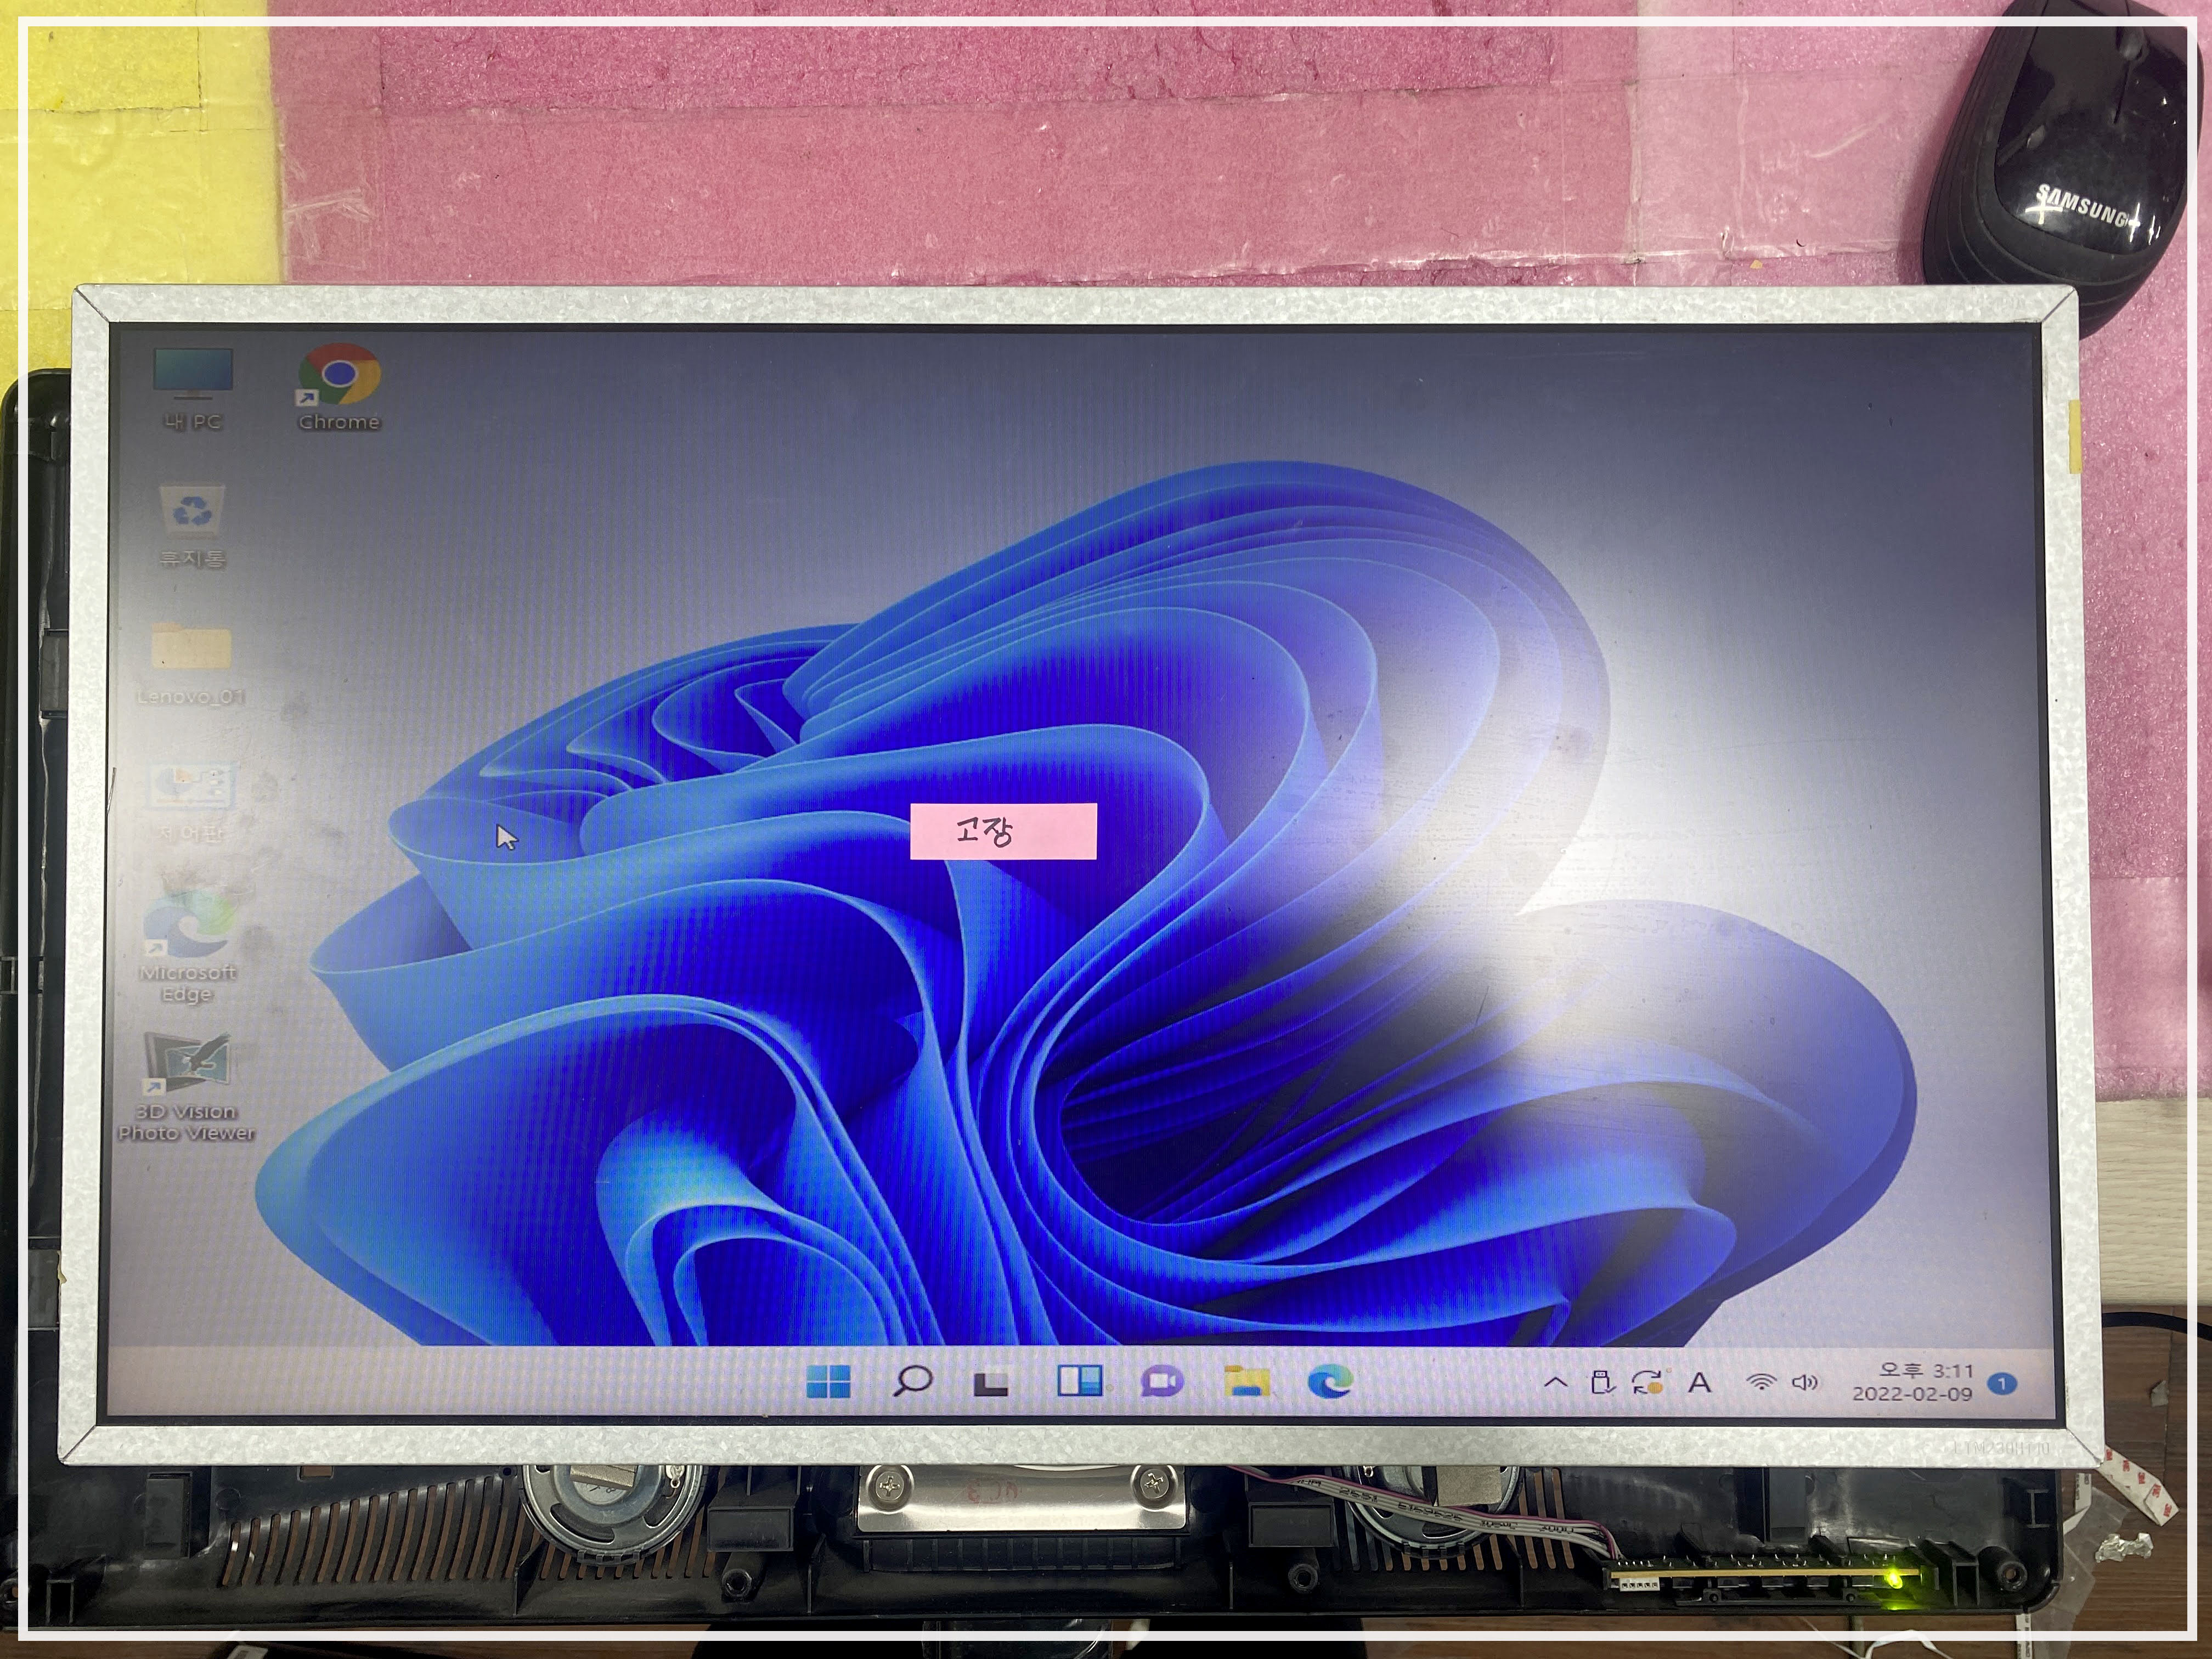The height and width of the screenshot is (1659, 2212).
Task: Open Task View from taskbar
Action: point(992,1382)
